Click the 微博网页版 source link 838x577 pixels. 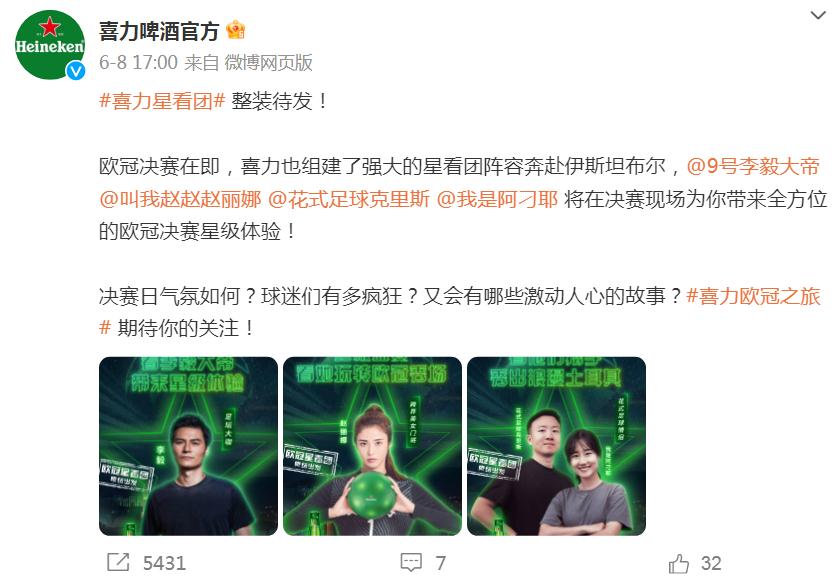tap(268, 63)
